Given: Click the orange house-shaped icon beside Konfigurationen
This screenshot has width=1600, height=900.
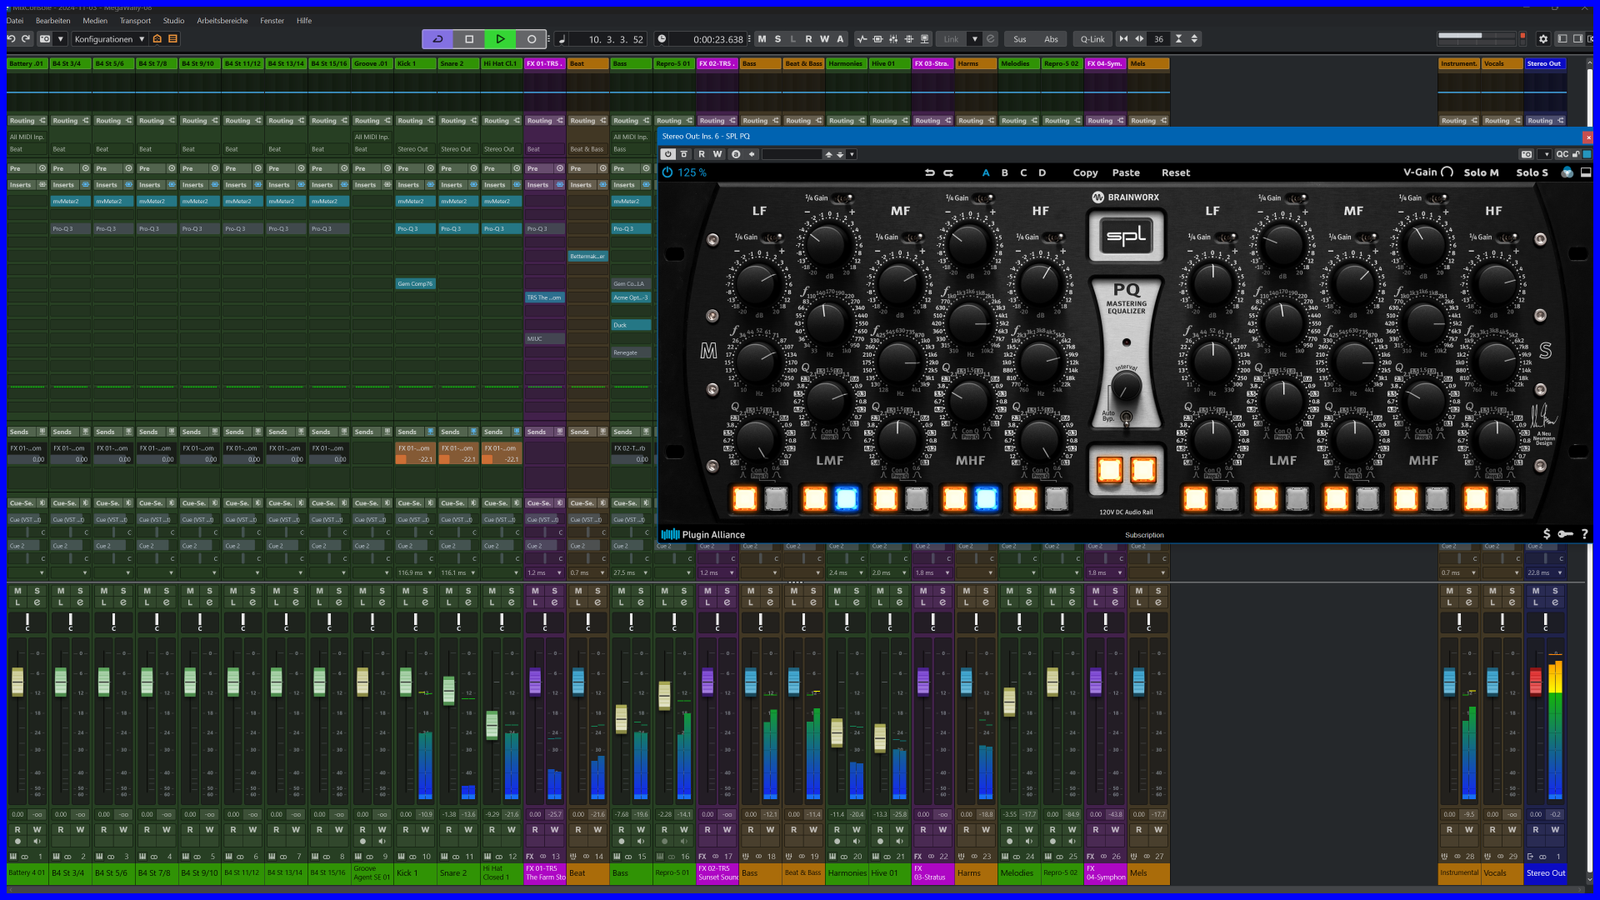Looking at the screenshot, I should pos(157,39).
